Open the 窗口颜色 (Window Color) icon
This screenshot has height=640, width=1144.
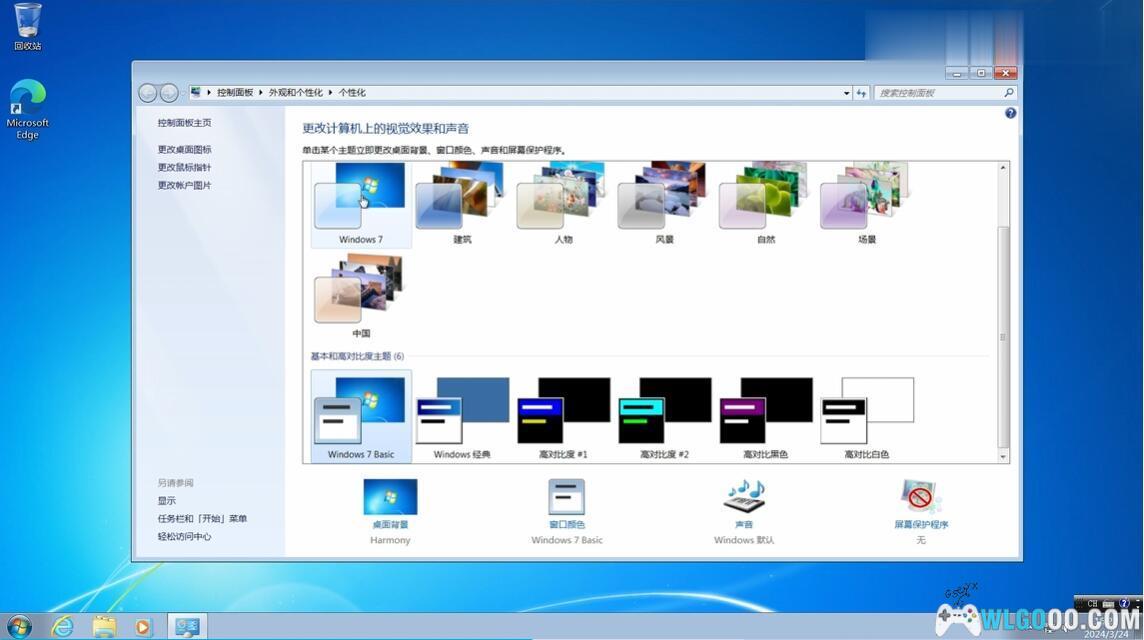point(566,498)
